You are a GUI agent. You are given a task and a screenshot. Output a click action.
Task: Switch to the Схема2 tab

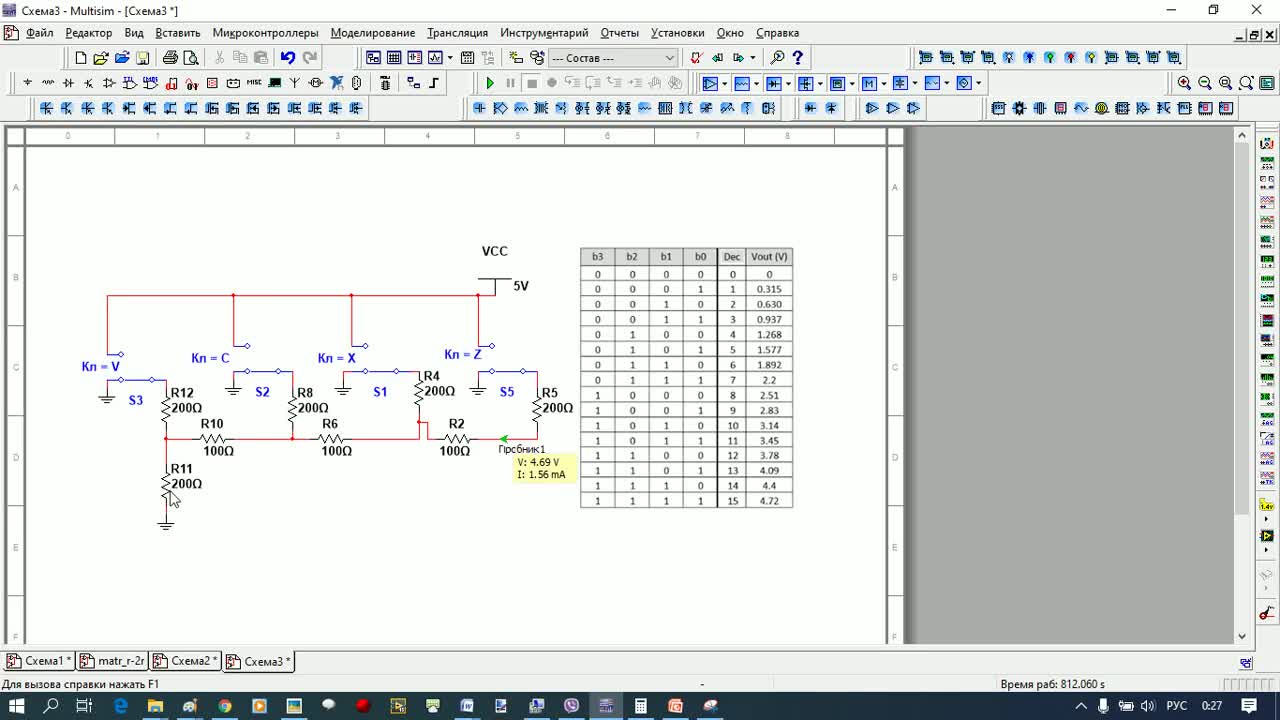click(185, 661)
